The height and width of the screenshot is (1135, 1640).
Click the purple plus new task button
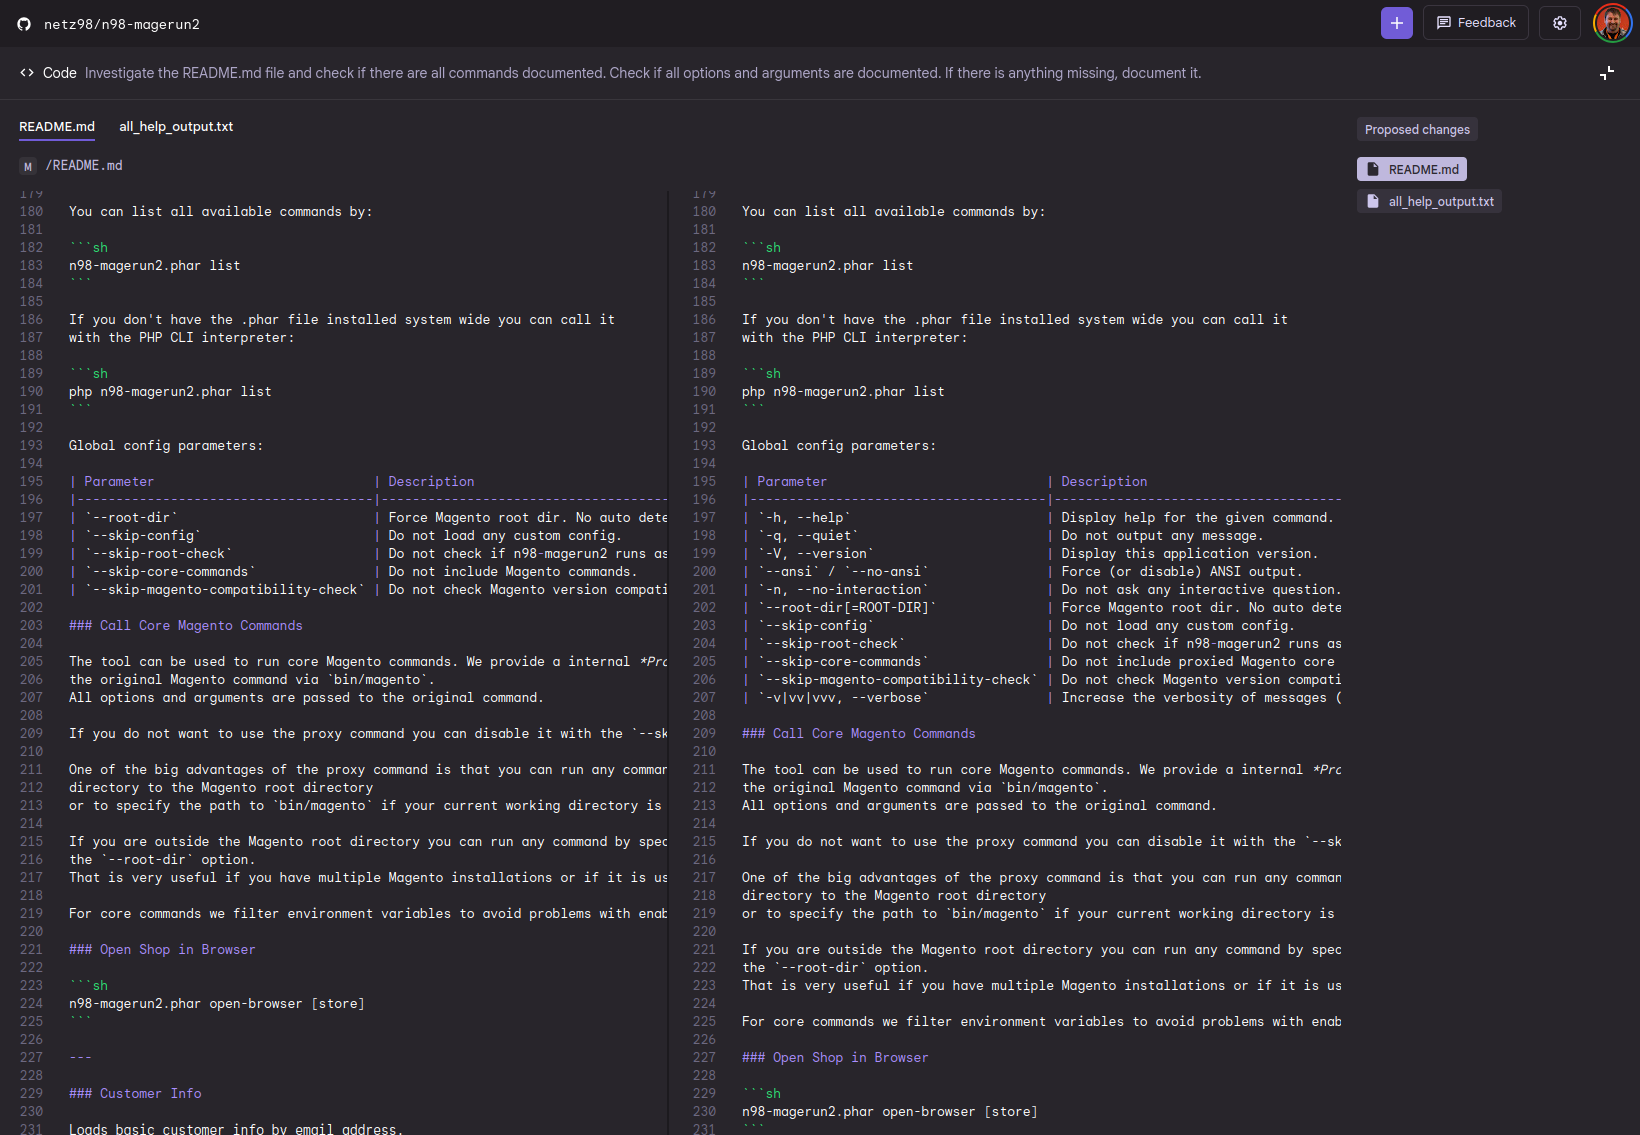coord(1396,23)
